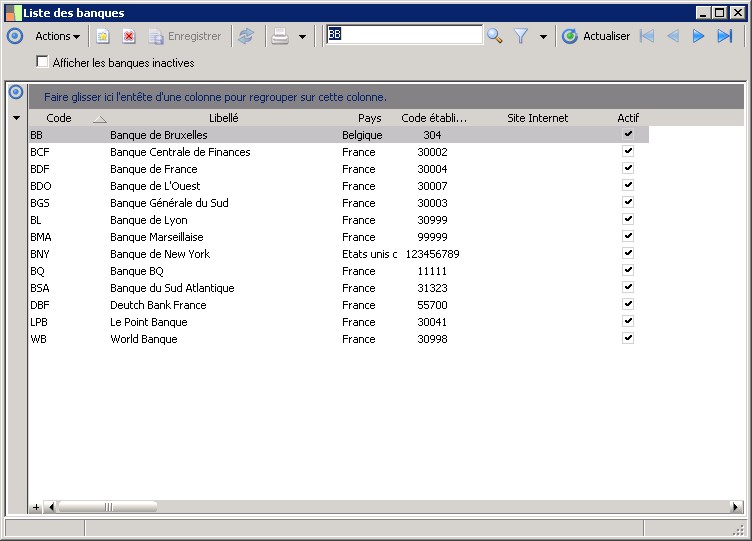Click the Le Point Banque label
This screenshot has height=541, width=752.
point(149,322)
